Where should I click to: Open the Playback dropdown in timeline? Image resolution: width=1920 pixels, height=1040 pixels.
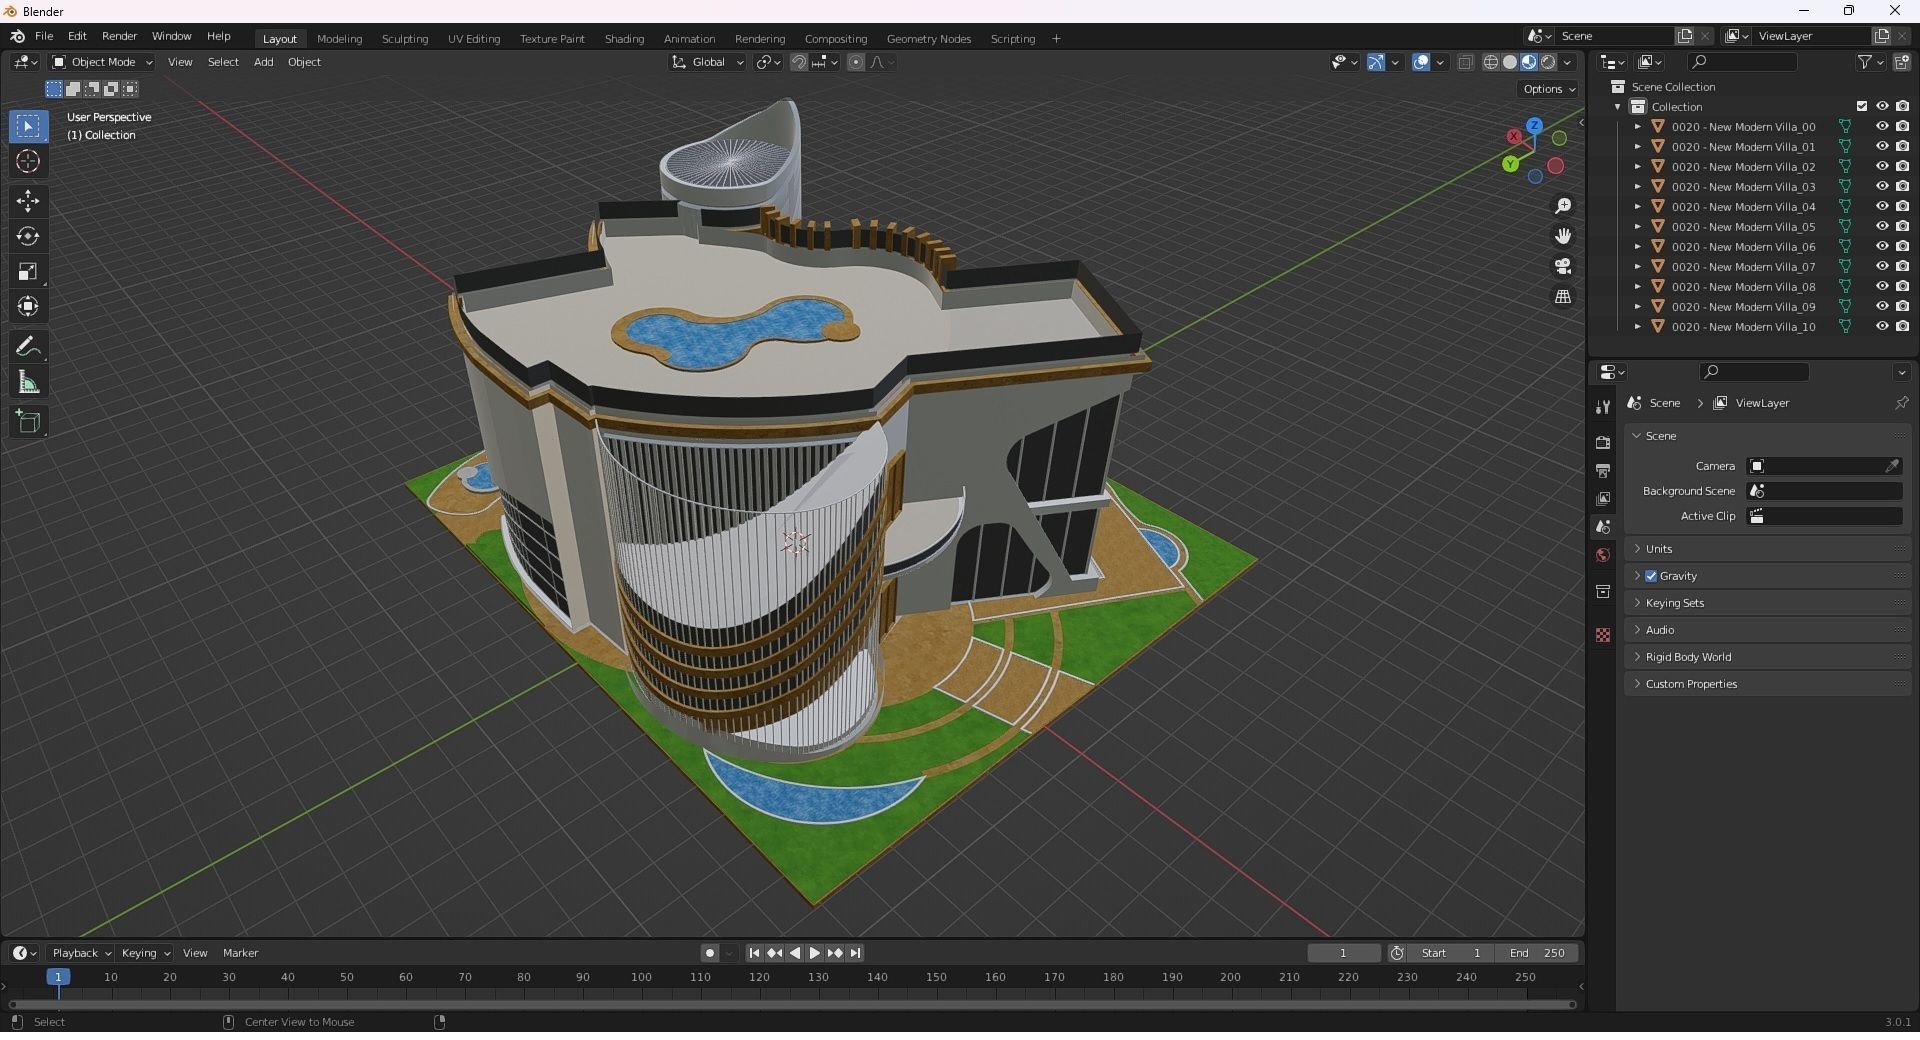point(81,953)
